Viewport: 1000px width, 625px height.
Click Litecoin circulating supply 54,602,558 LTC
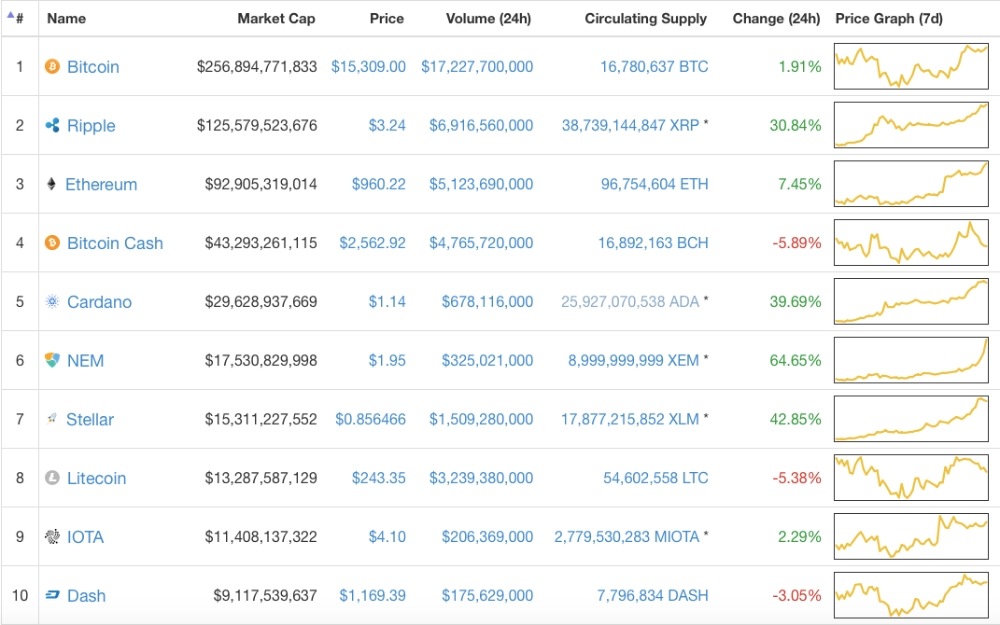tap(655, 478)
